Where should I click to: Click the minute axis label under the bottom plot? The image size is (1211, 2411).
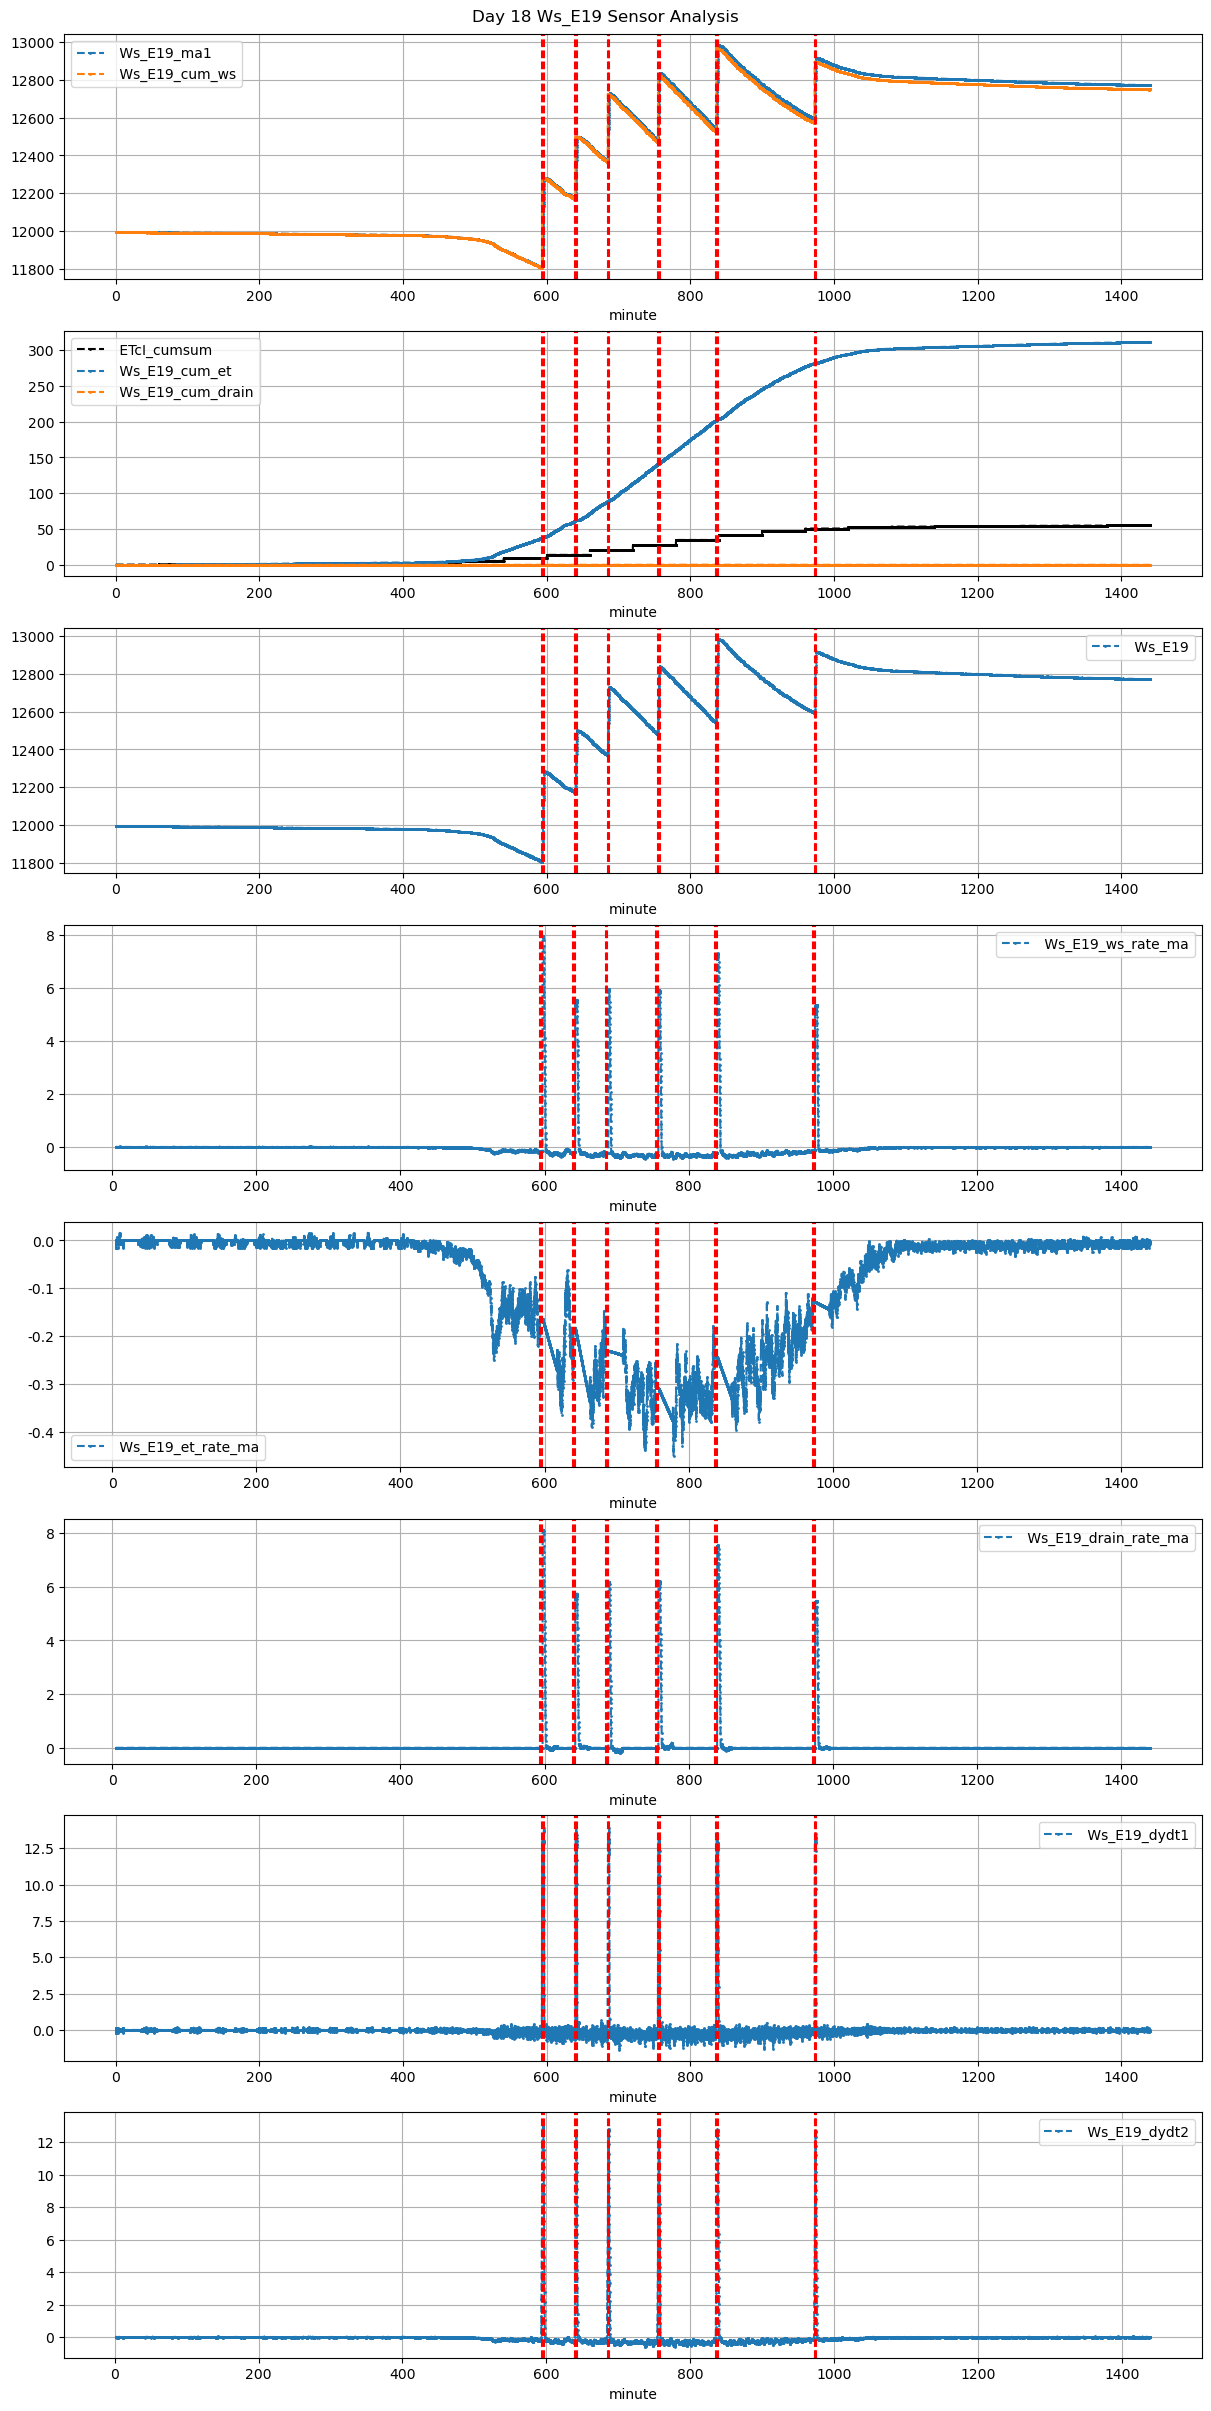[632, 2394]
